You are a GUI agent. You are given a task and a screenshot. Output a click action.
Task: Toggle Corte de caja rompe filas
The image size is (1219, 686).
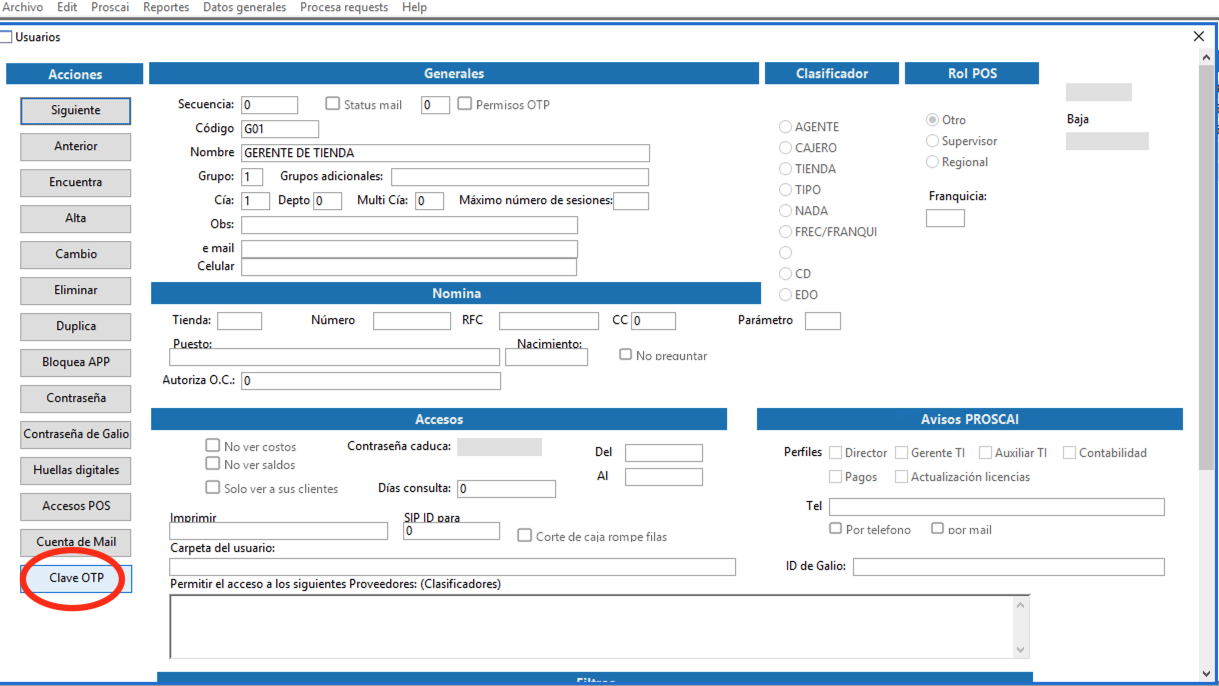click(525, 536)
